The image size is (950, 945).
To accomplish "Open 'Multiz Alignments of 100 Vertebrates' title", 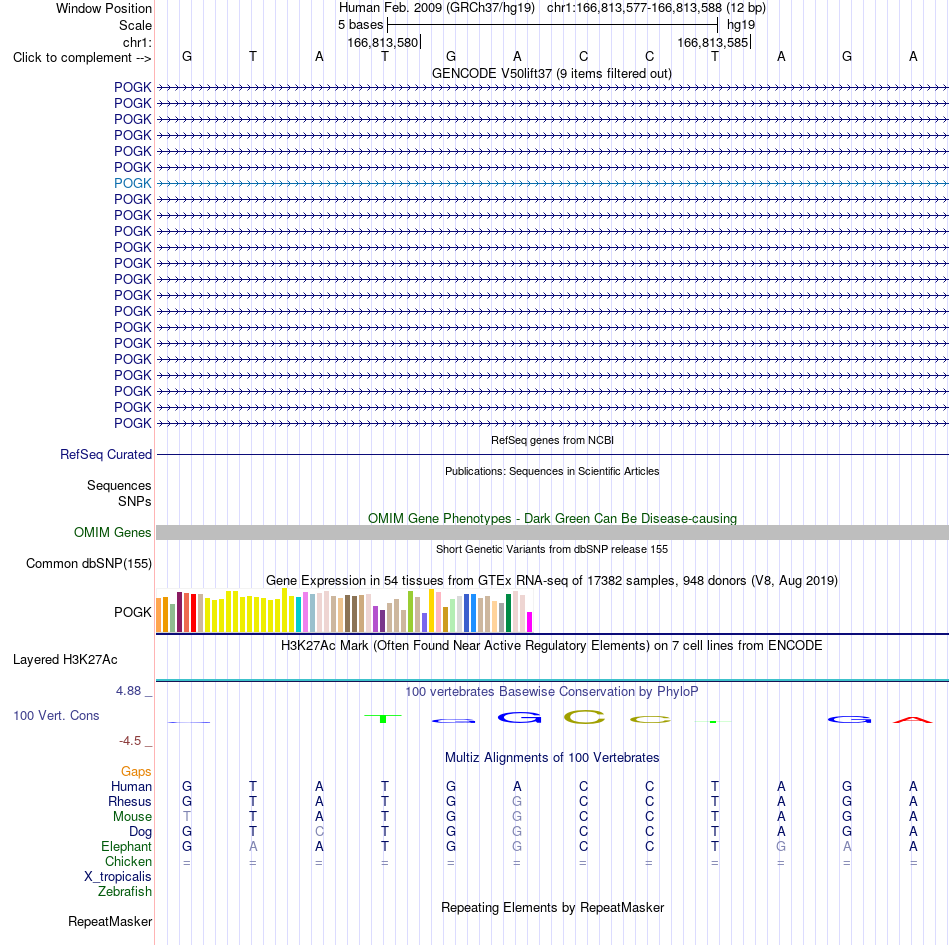I will click(552, 758).
